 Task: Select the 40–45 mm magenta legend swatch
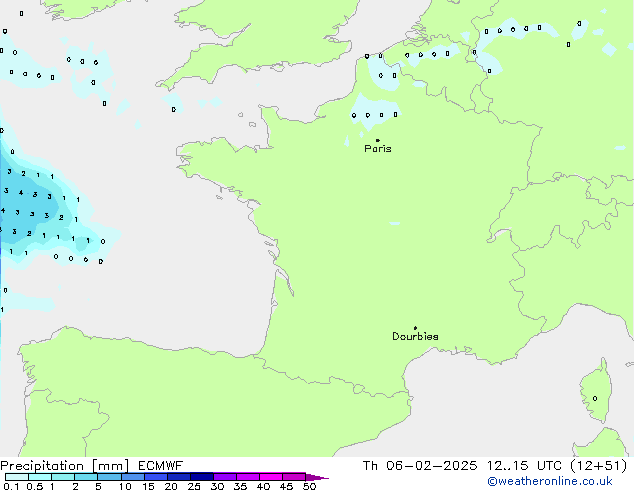pyautogui.click(x=271, y=477)
